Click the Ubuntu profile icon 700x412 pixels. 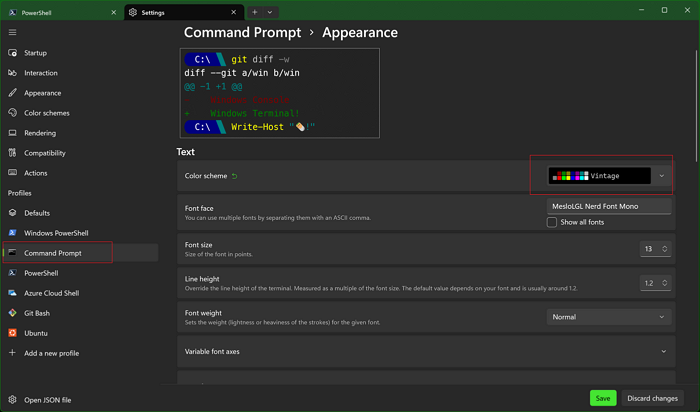(12, 333)
